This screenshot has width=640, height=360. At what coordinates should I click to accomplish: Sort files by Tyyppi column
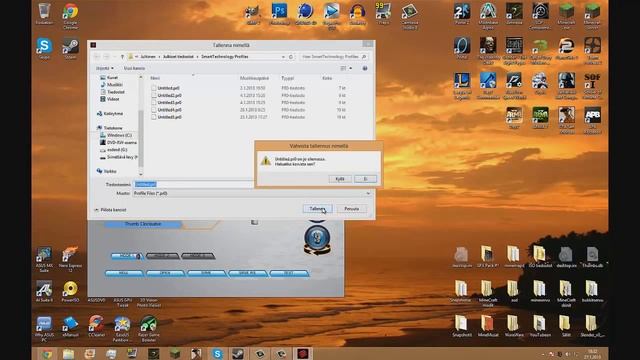click(287, 78)
